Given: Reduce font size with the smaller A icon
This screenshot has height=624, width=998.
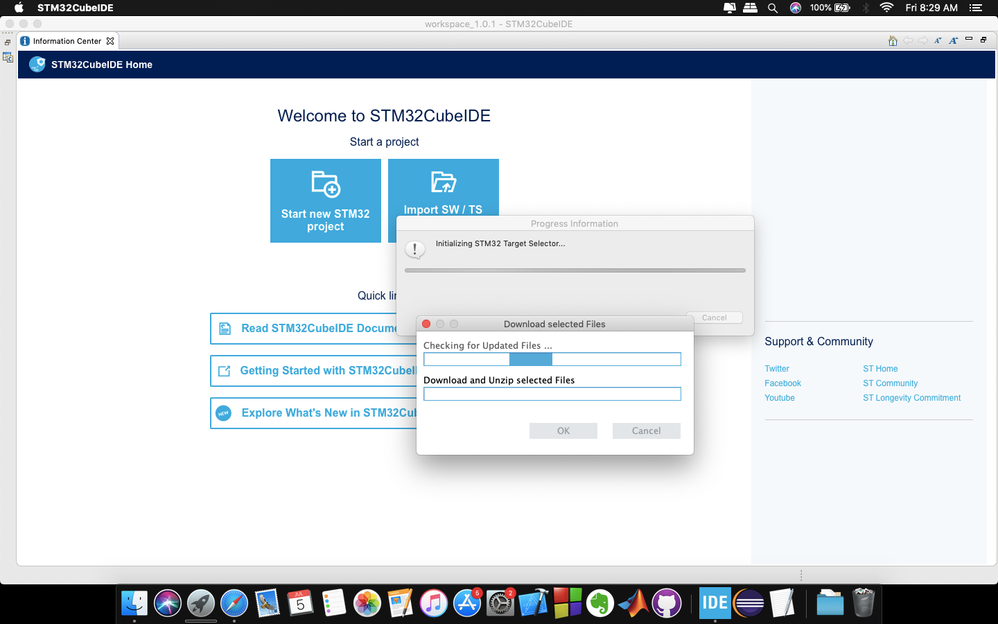Looking at the screenshot, I should point(938,41).
